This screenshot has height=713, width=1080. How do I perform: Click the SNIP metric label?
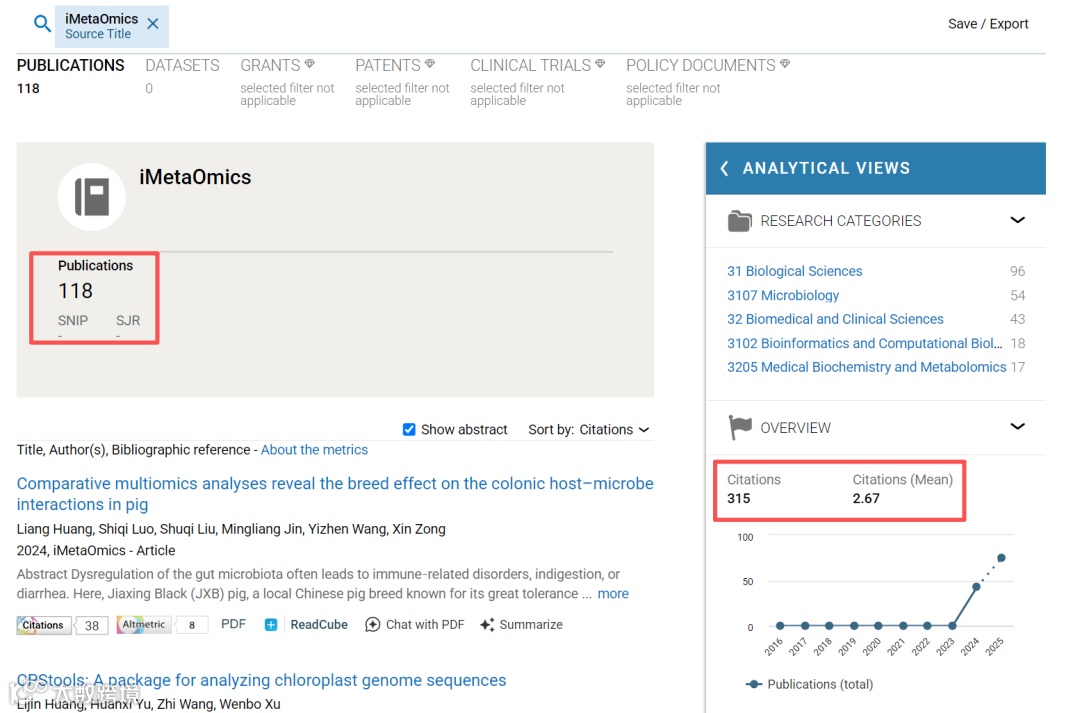[72, 320]
